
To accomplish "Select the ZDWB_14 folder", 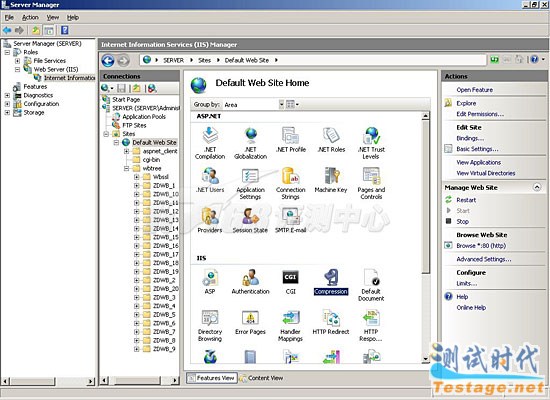I will click(166, 228).
